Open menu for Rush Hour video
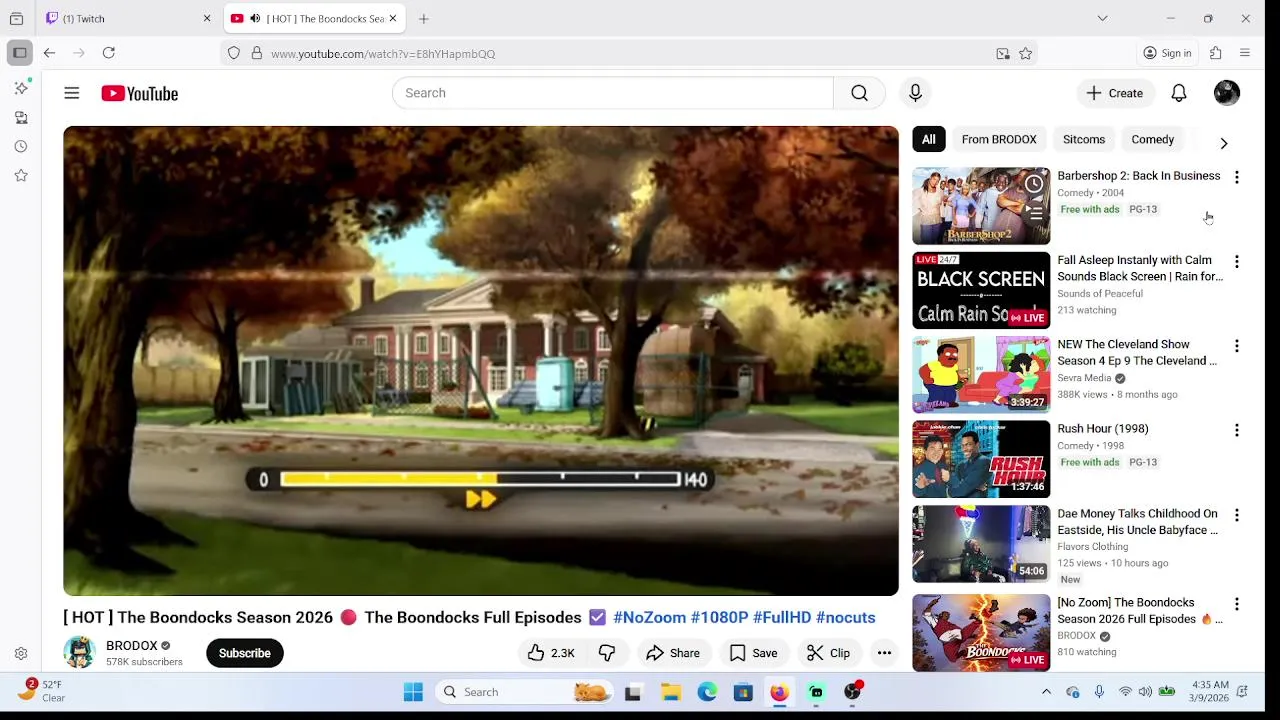The image size is (1280, 720). pos(1236,430)
